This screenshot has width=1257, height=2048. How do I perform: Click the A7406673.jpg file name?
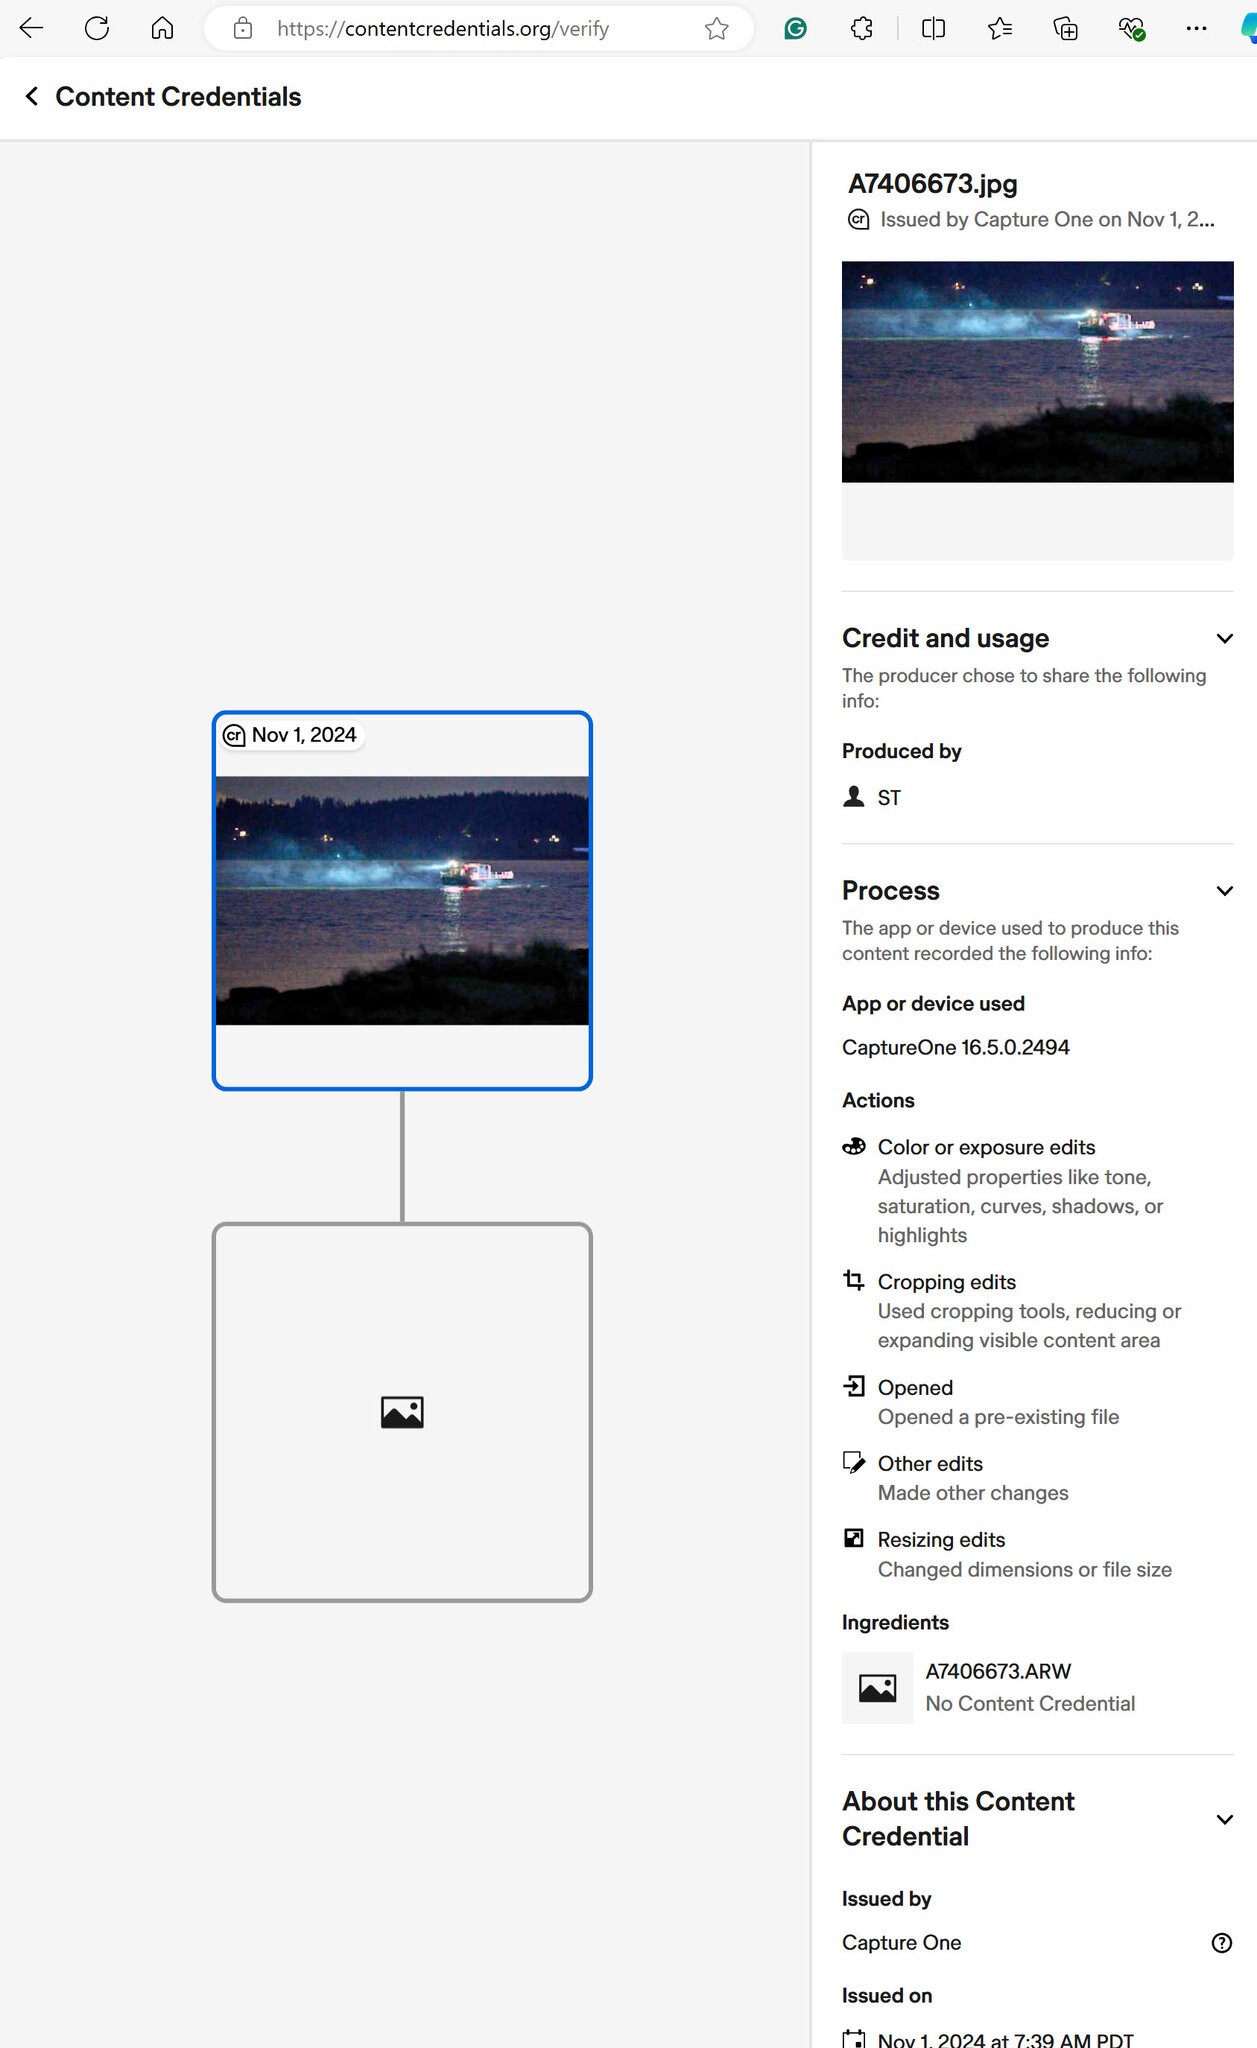click(933, 184)
